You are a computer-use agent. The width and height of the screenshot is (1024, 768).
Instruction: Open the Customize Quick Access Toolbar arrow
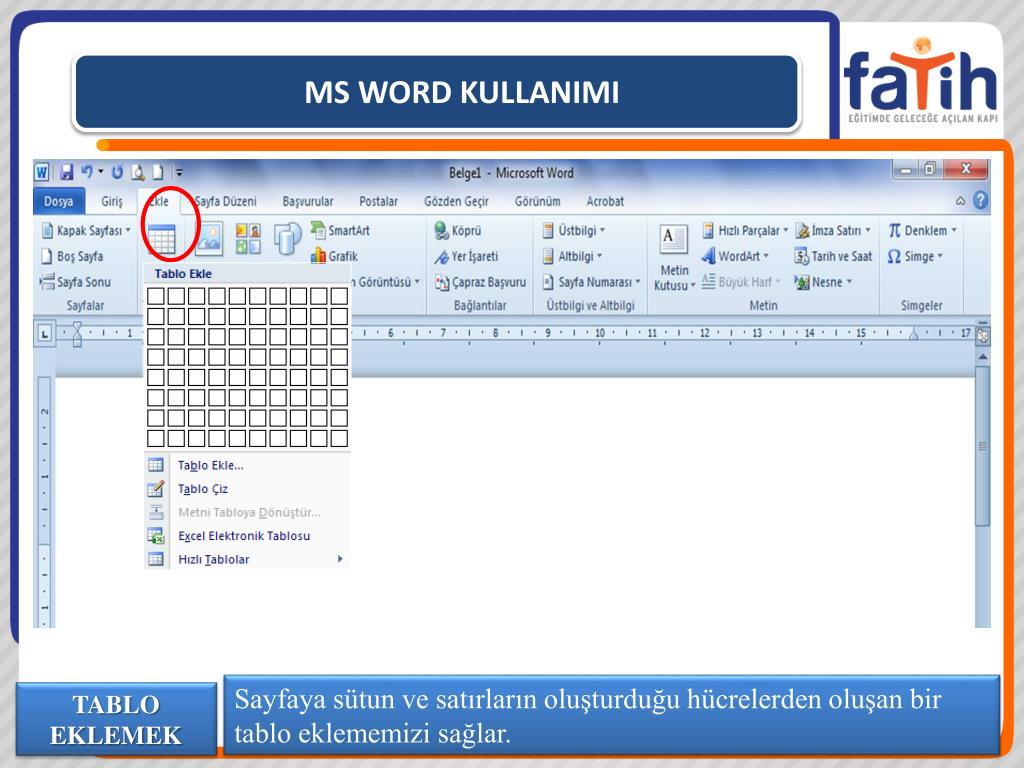179,173
